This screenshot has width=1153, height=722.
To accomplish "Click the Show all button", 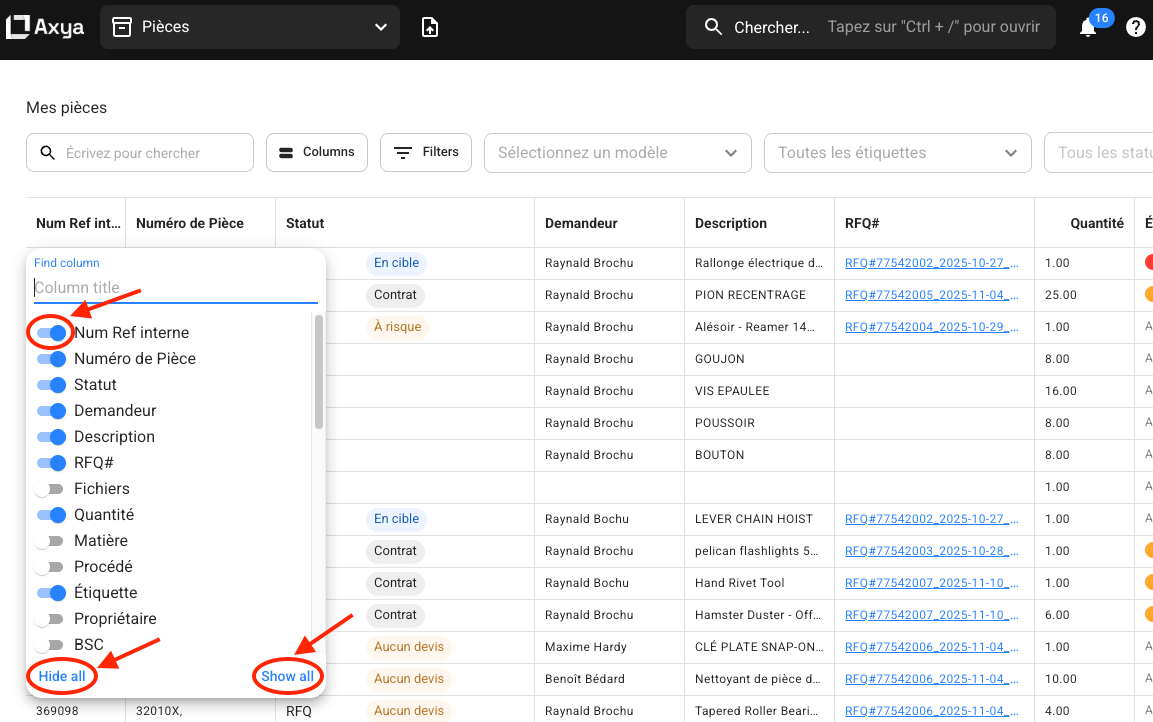I will tap(287, 677).
